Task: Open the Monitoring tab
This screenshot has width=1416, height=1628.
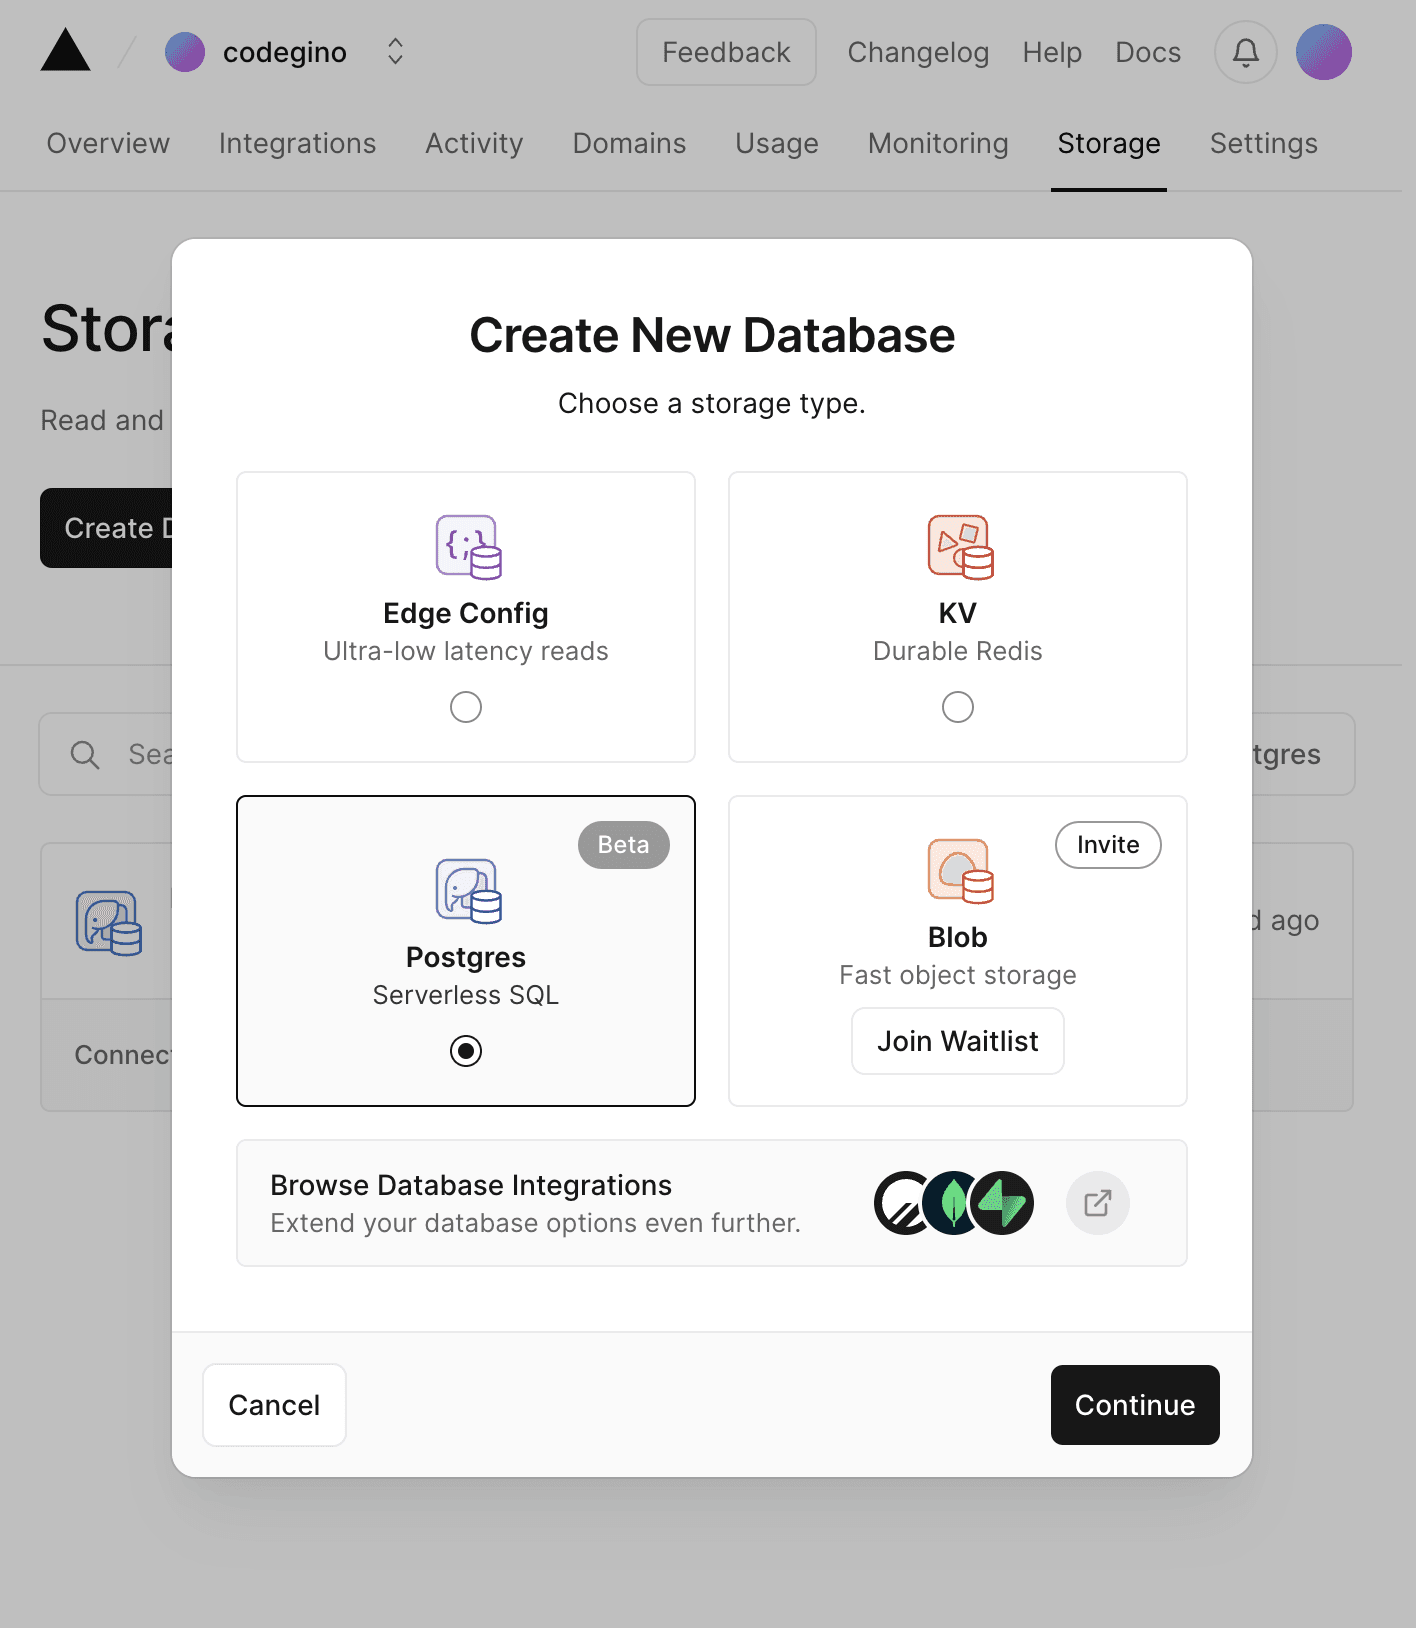Action: 937,144
